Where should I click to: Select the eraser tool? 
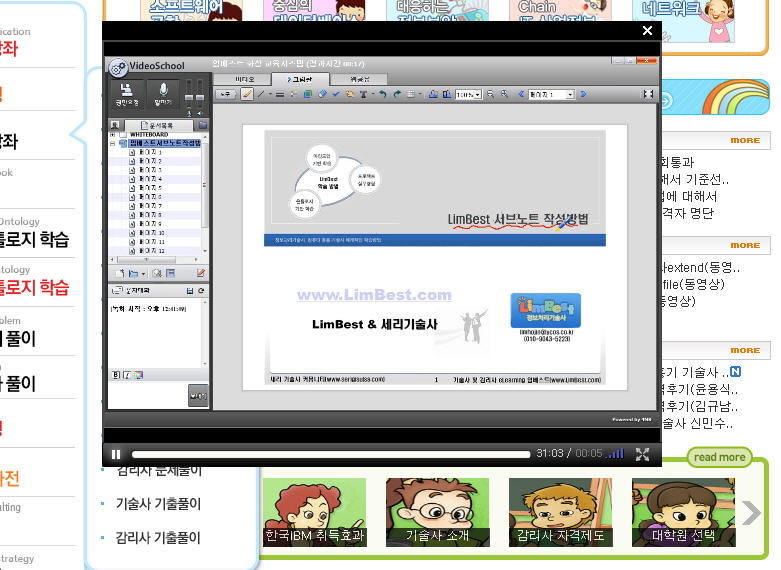322,94
